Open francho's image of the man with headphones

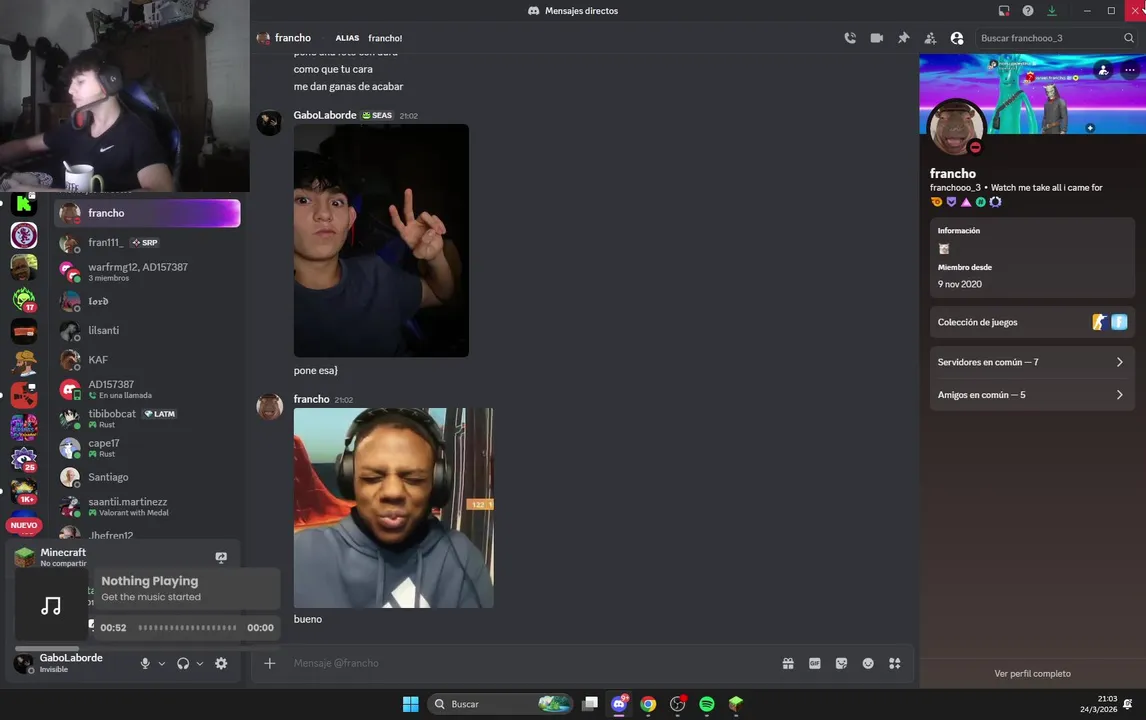pyautogui.click(x=393, y=508)
